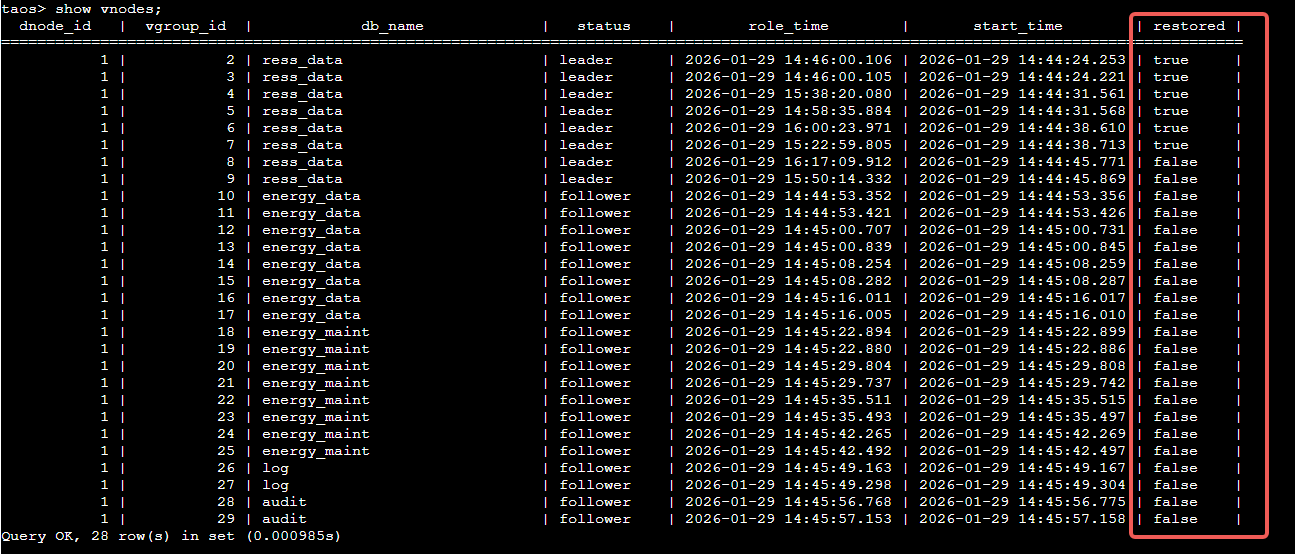Click the restored value false for vgroup 8
This screenshot has height=554, width=1295.
coord(1175,162)
